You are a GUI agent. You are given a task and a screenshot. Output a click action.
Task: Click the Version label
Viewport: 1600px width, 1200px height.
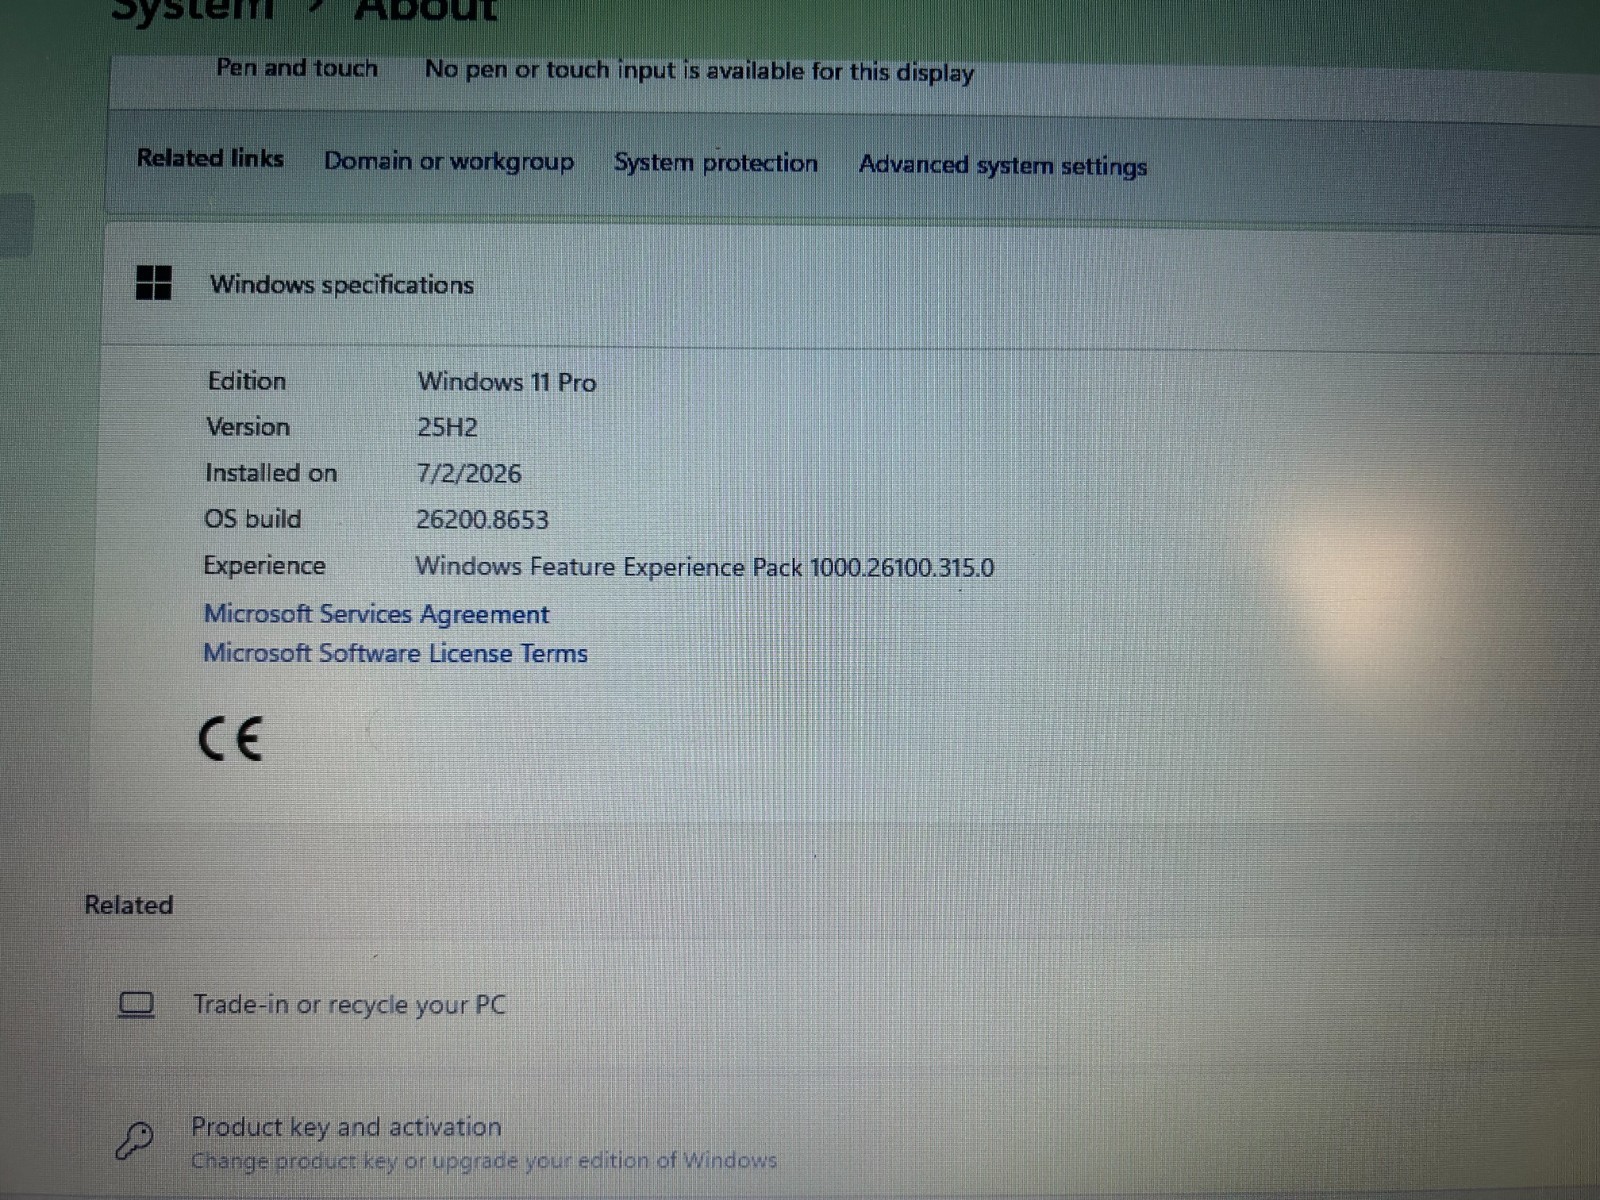248,426
